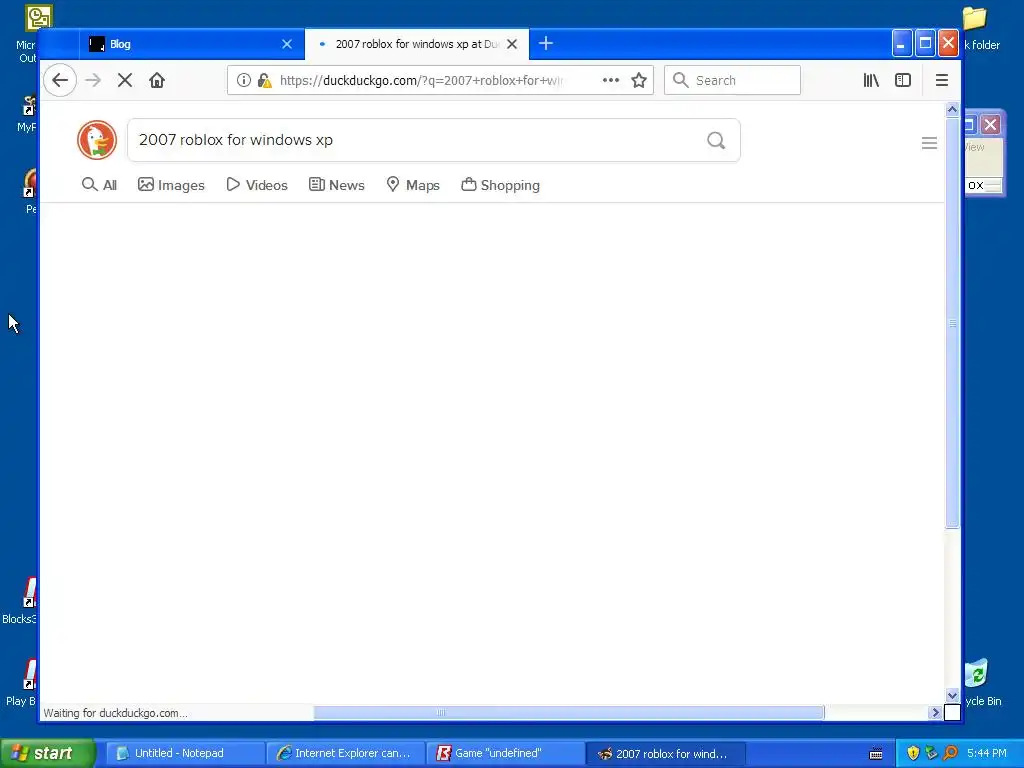
Task: Open the Shopping results tab
Action: tap(500, 185)
